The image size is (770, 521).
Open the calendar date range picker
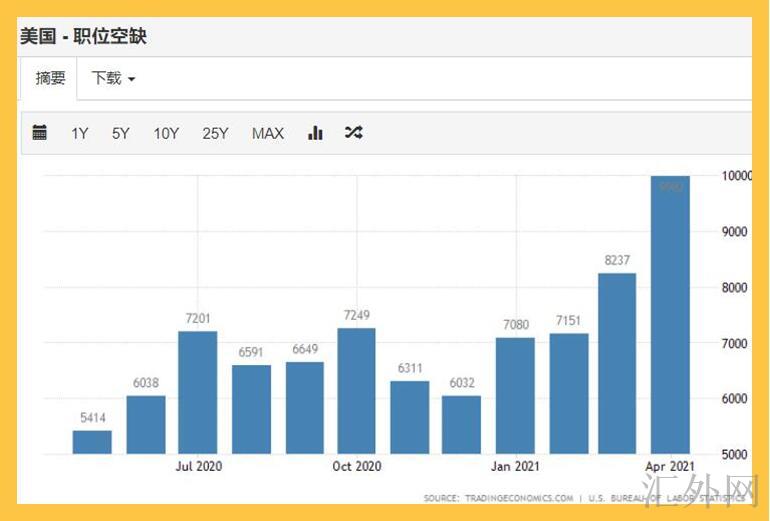click(40, 133)
